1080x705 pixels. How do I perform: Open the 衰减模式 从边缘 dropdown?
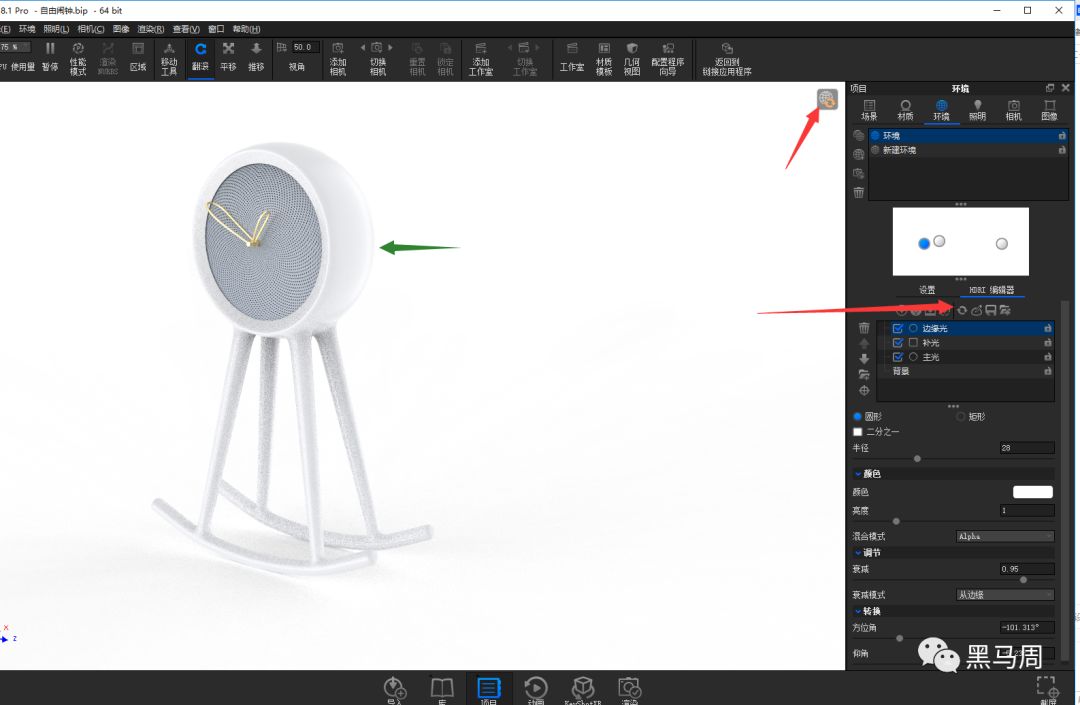[x=1005, y=595]
